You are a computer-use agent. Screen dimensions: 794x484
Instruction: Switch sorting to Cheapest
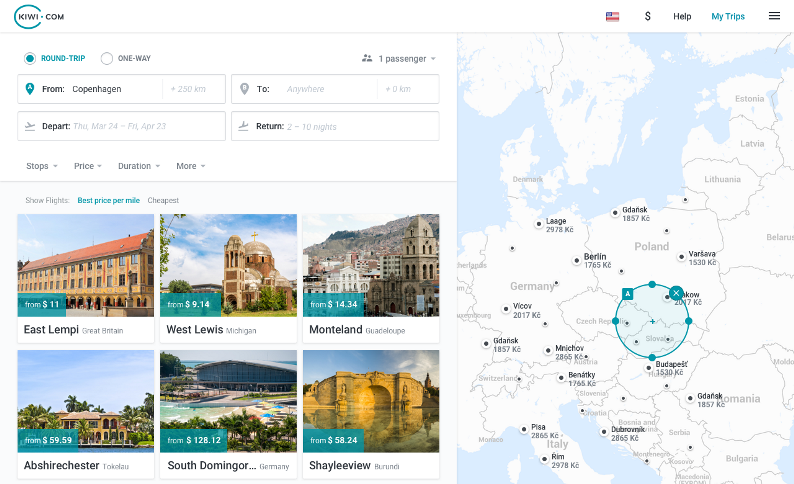click(163, 200)
